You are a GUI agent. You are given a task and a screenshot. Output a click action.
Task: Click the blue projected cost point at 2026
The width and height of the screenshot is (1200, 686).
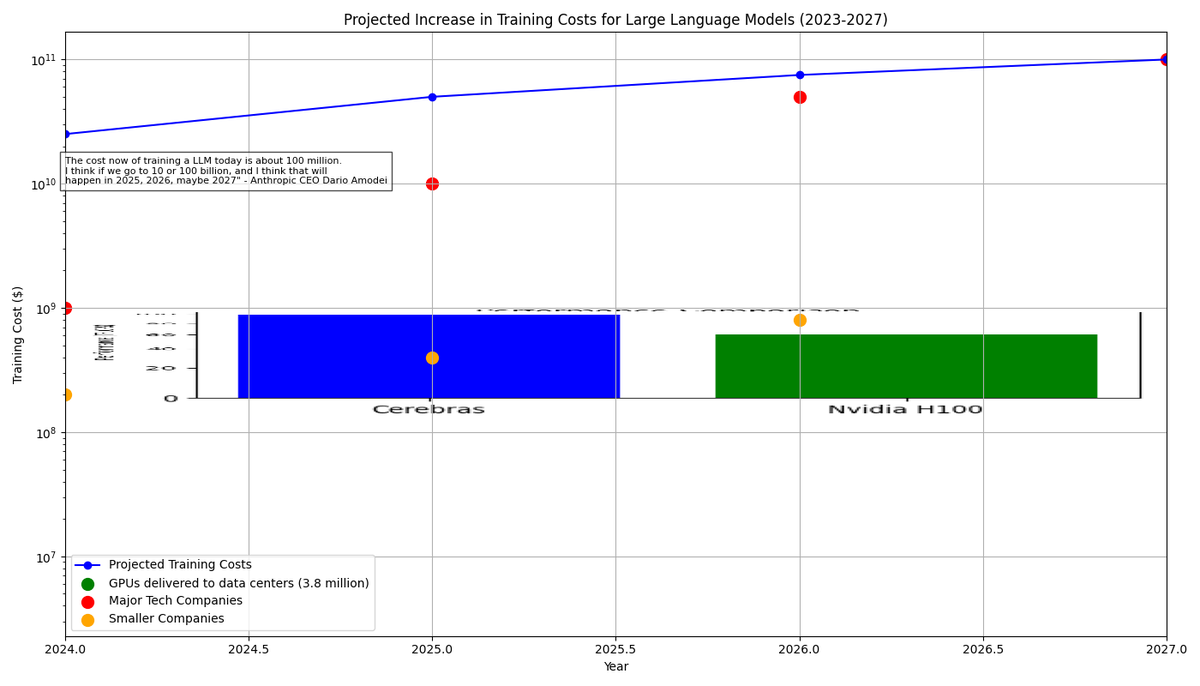coord(800,75)
